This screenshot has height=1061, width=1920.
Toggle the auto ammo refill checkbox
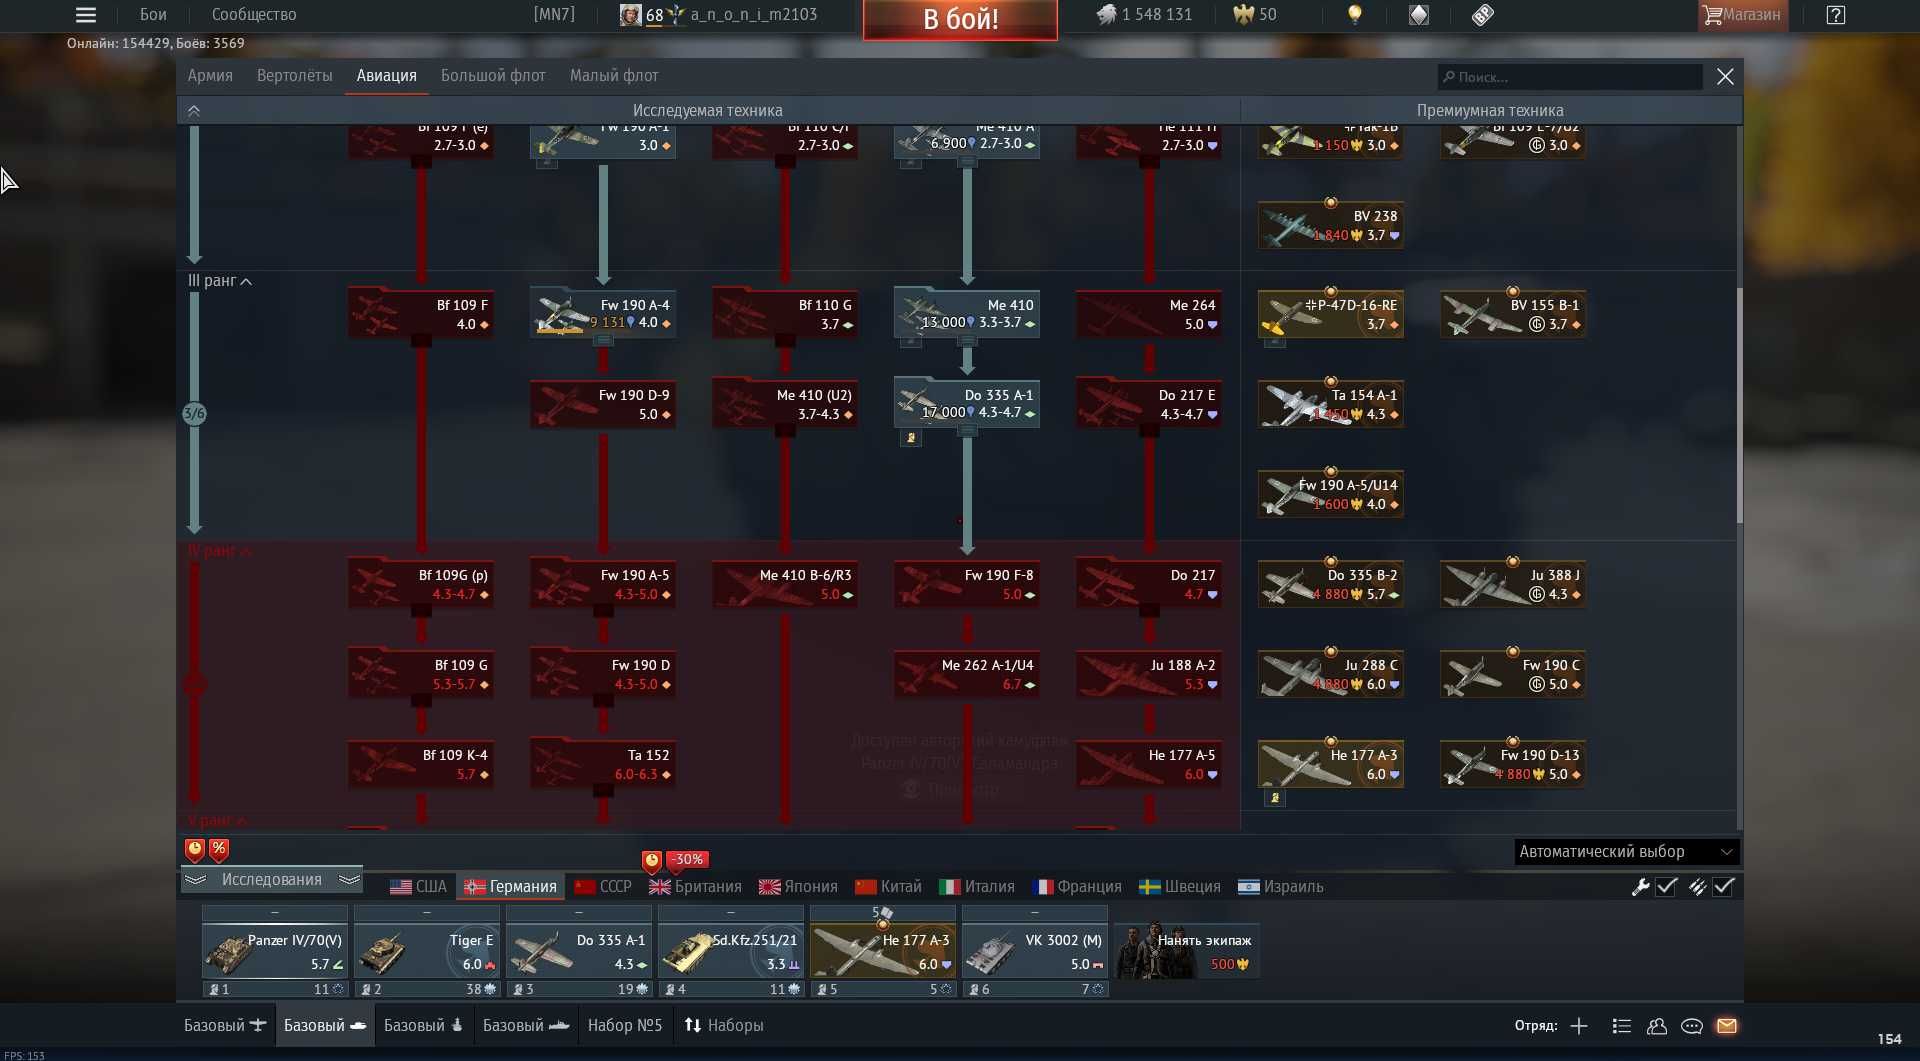(1724, 887)
